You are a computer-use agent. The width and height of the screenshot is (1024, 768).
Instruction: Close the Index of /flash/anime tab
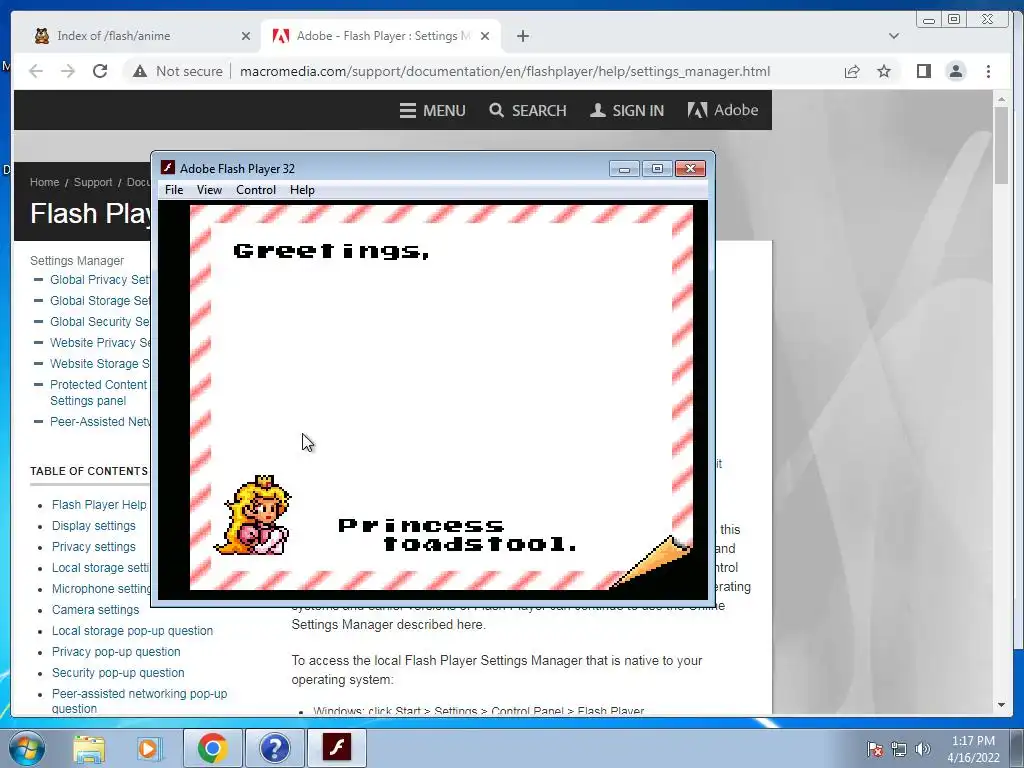(246, 36)
